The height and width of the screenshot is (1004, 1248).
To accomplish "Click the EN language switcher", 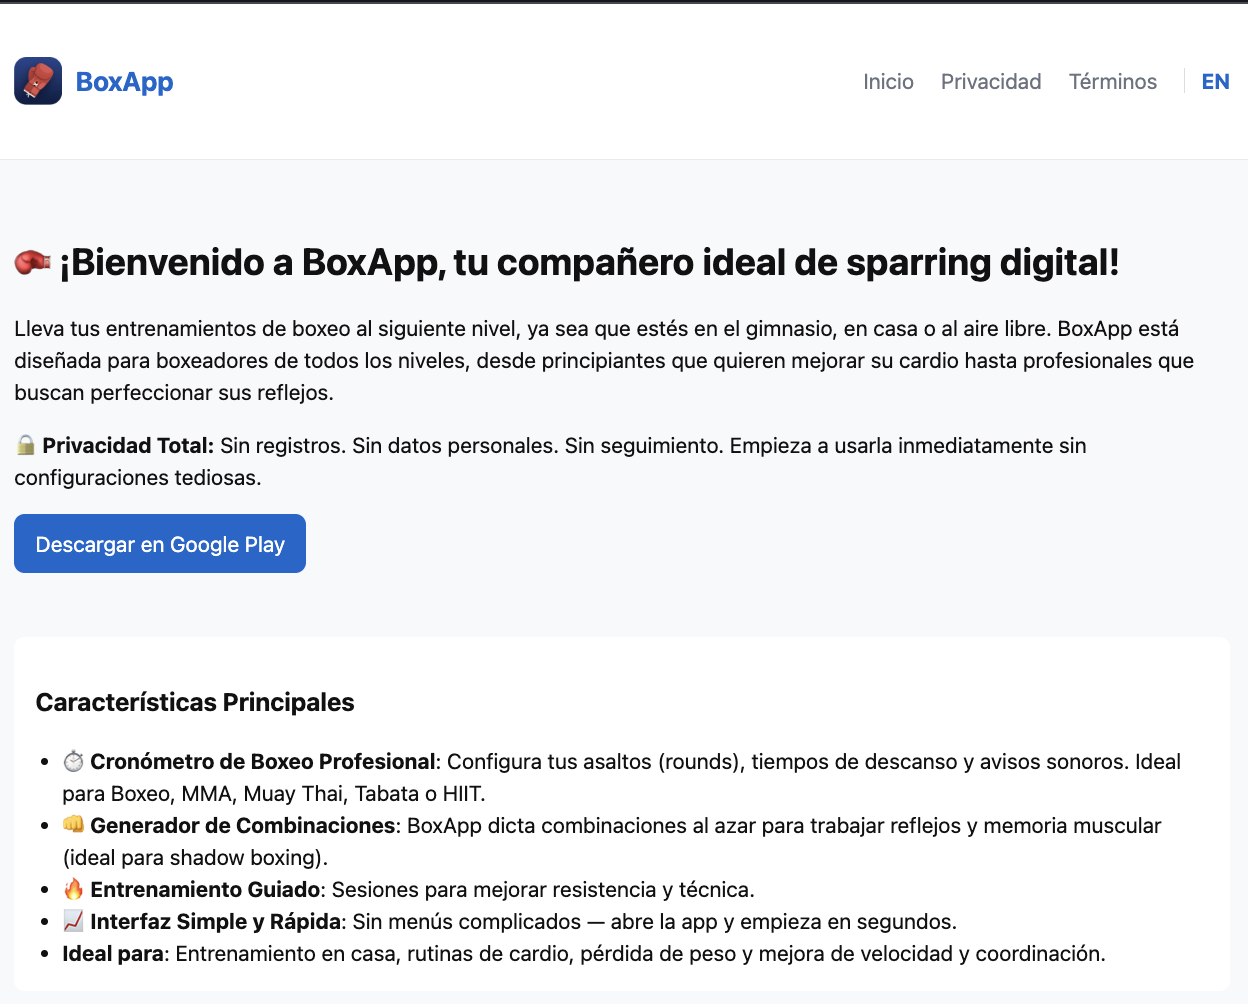I will click(1216, 81).
